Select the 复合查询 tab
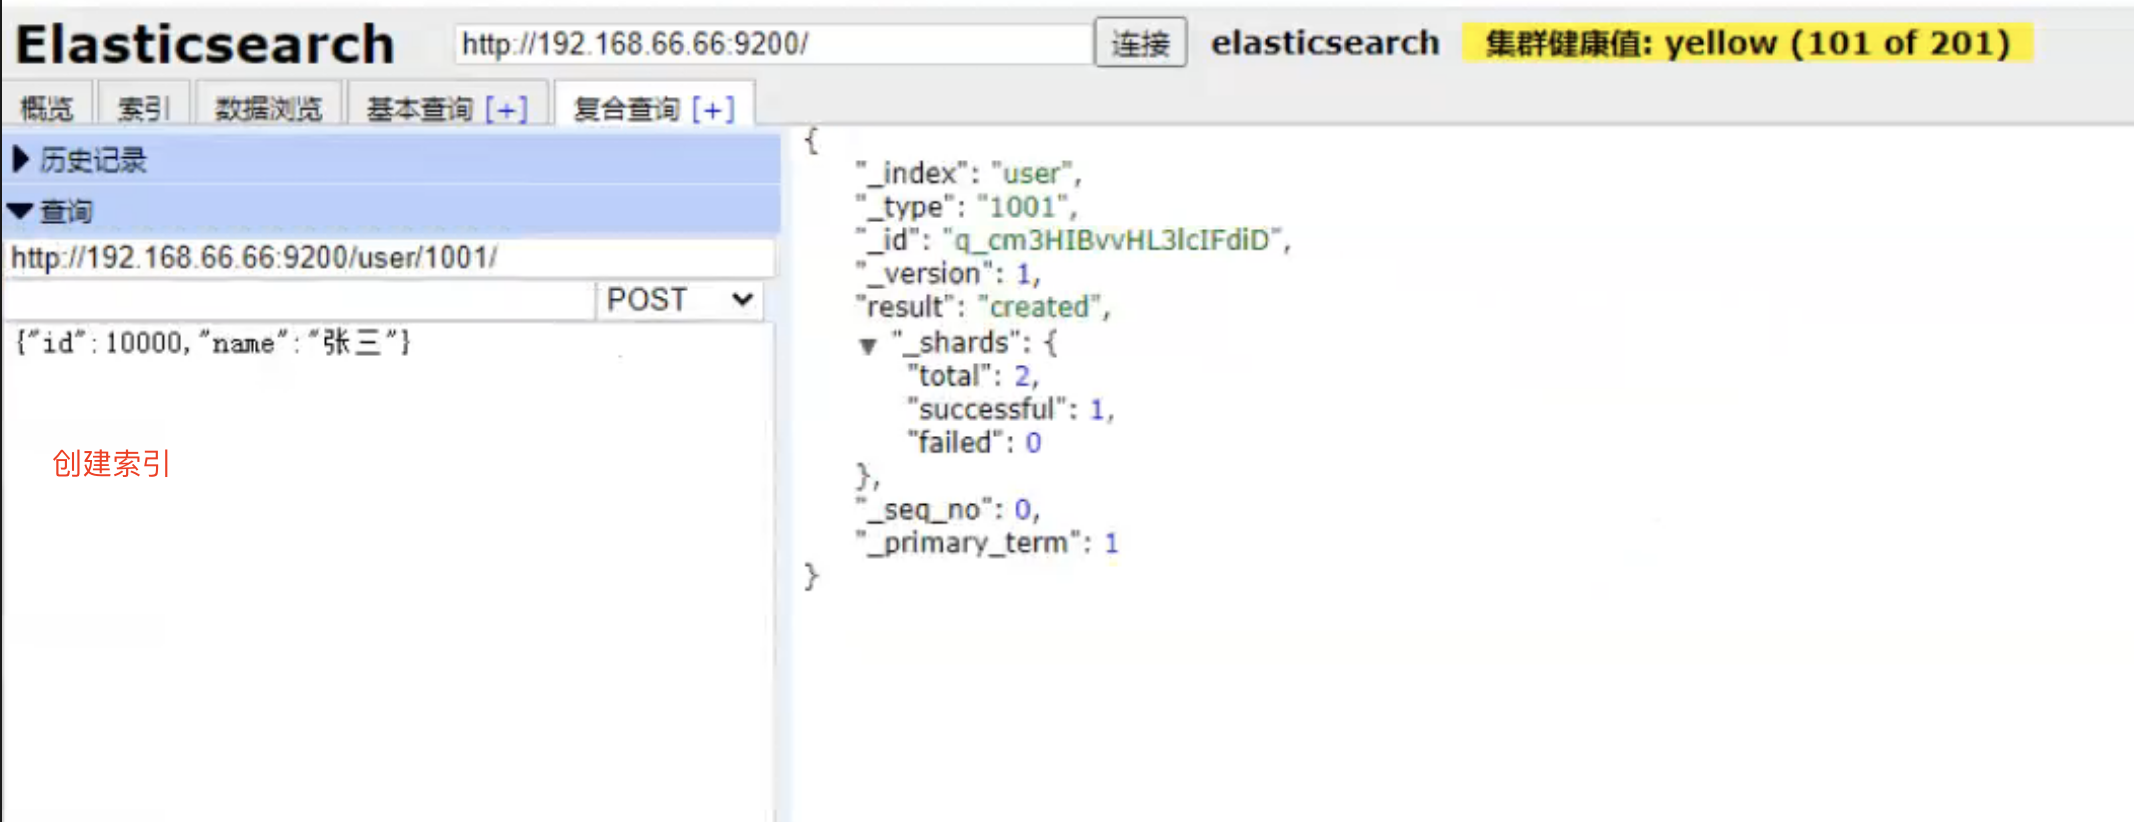 pyautogui.click(x=626, y=108)
